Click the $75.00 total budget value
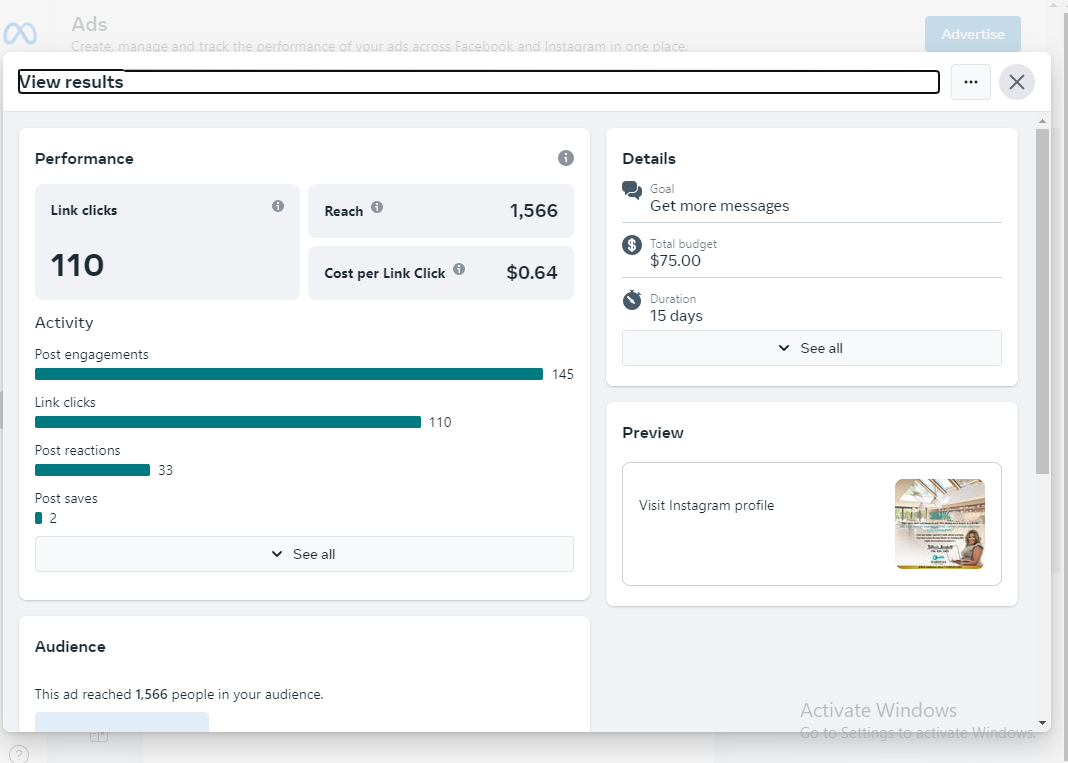Viewport: 1068px width, 763px height. 675,261
